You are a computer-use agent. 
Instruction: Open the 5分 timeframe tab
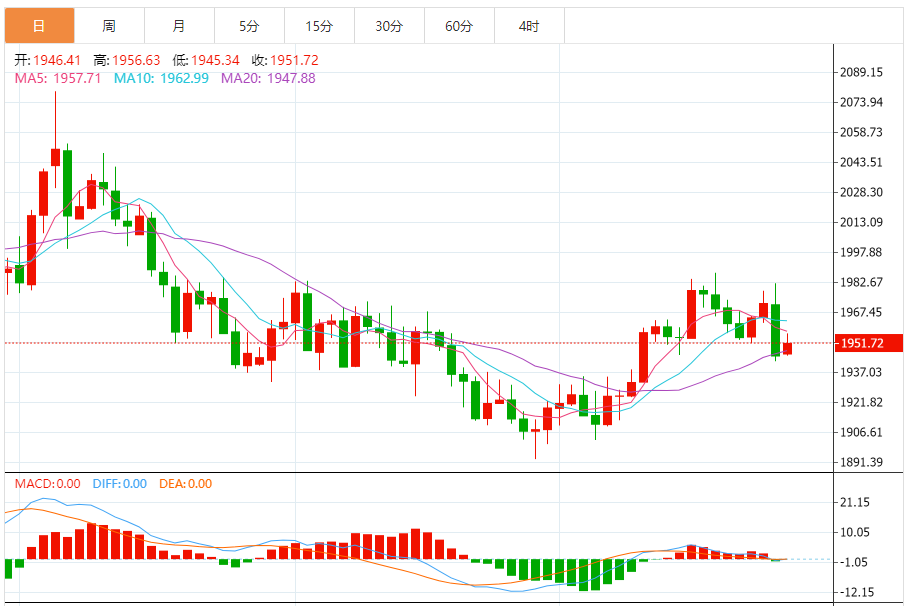(249, 26)
